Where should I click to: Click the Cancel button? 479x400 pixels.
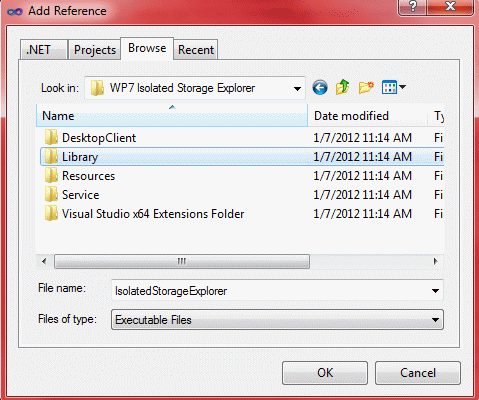[418, 373]
